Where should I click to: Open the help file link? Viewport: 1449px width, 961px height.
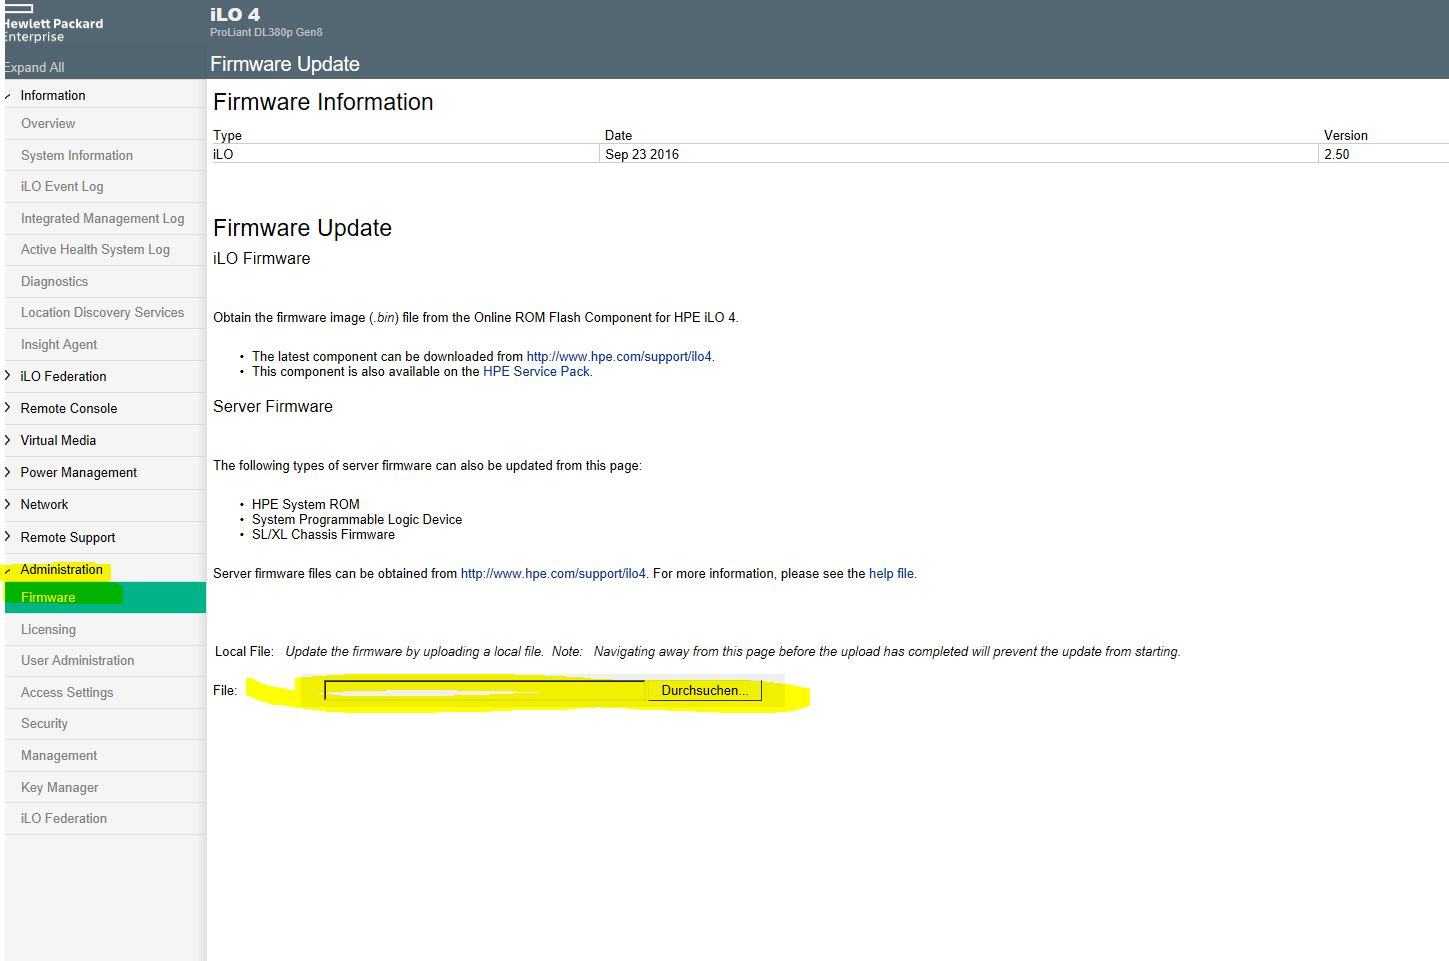click(x=891, y=573)
